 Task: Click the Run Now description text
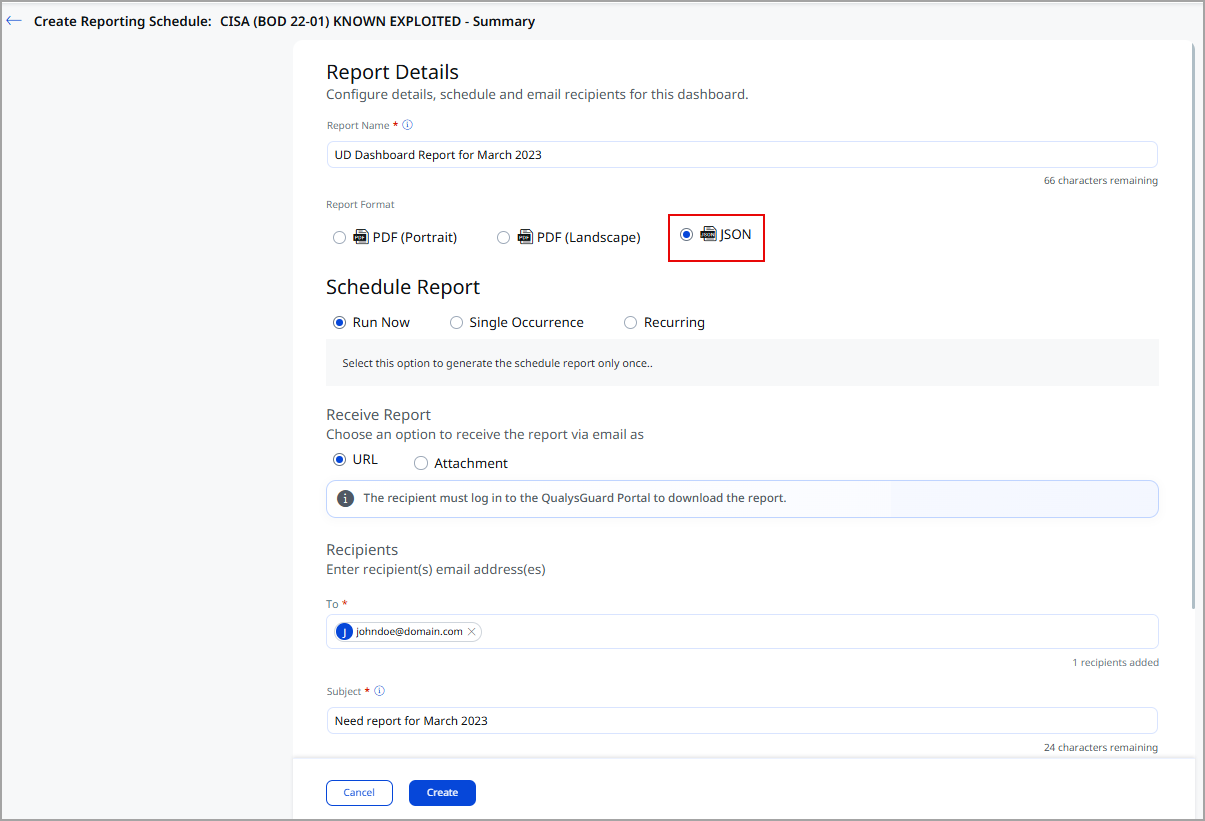497,363
